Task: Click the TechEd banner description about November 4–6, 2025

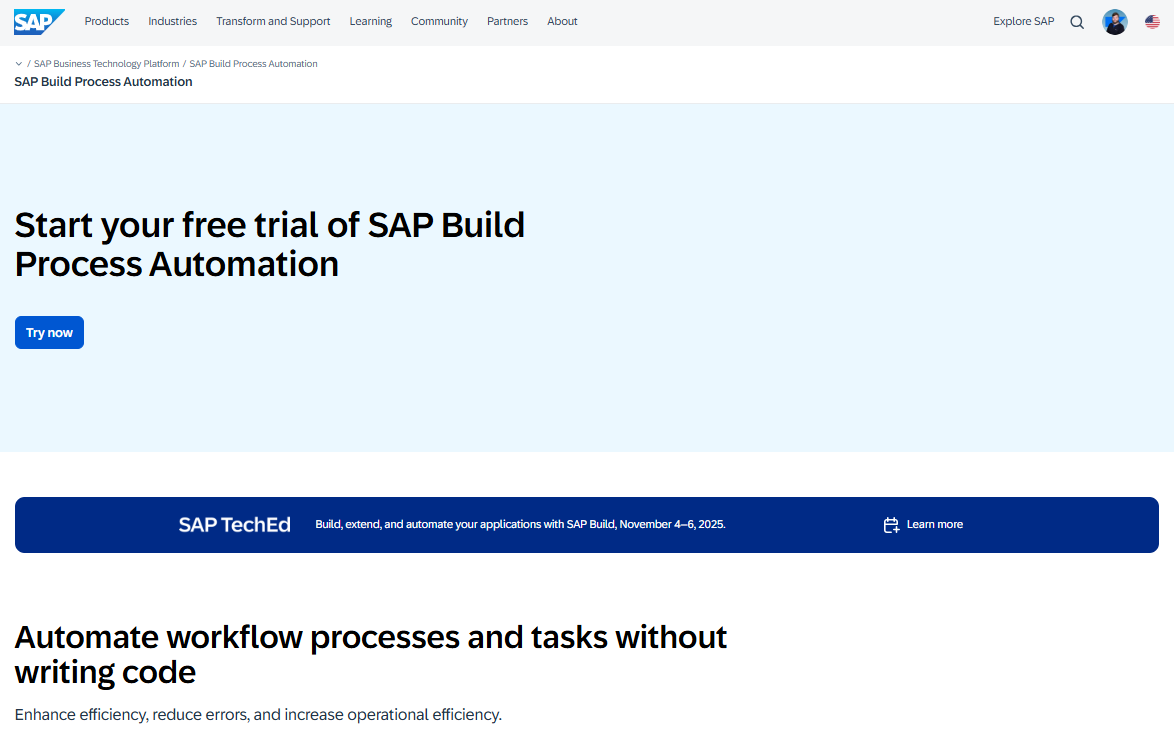Action: coord(520,524)
